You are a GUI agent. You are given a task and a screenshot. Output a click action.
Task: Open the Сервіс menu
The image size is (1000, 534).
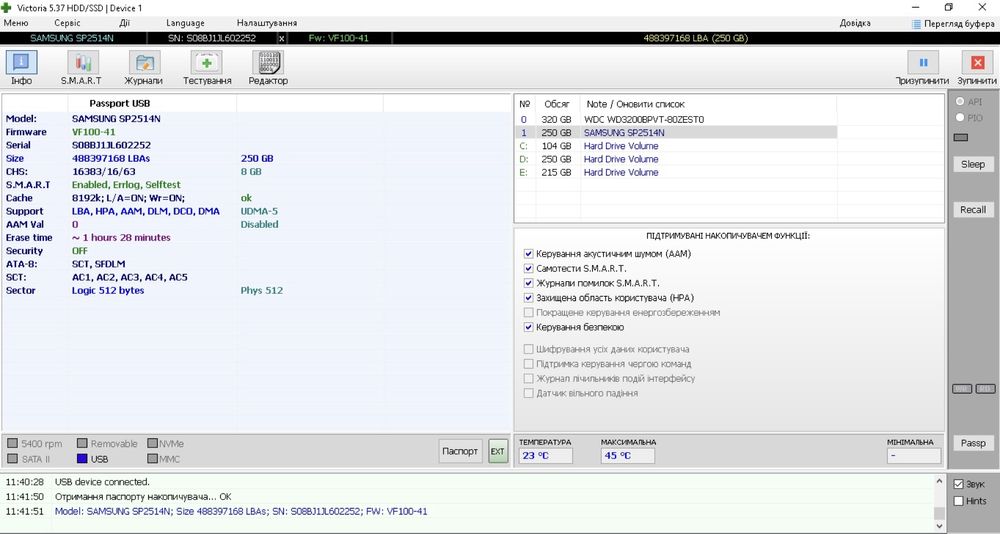coord(68,23)
